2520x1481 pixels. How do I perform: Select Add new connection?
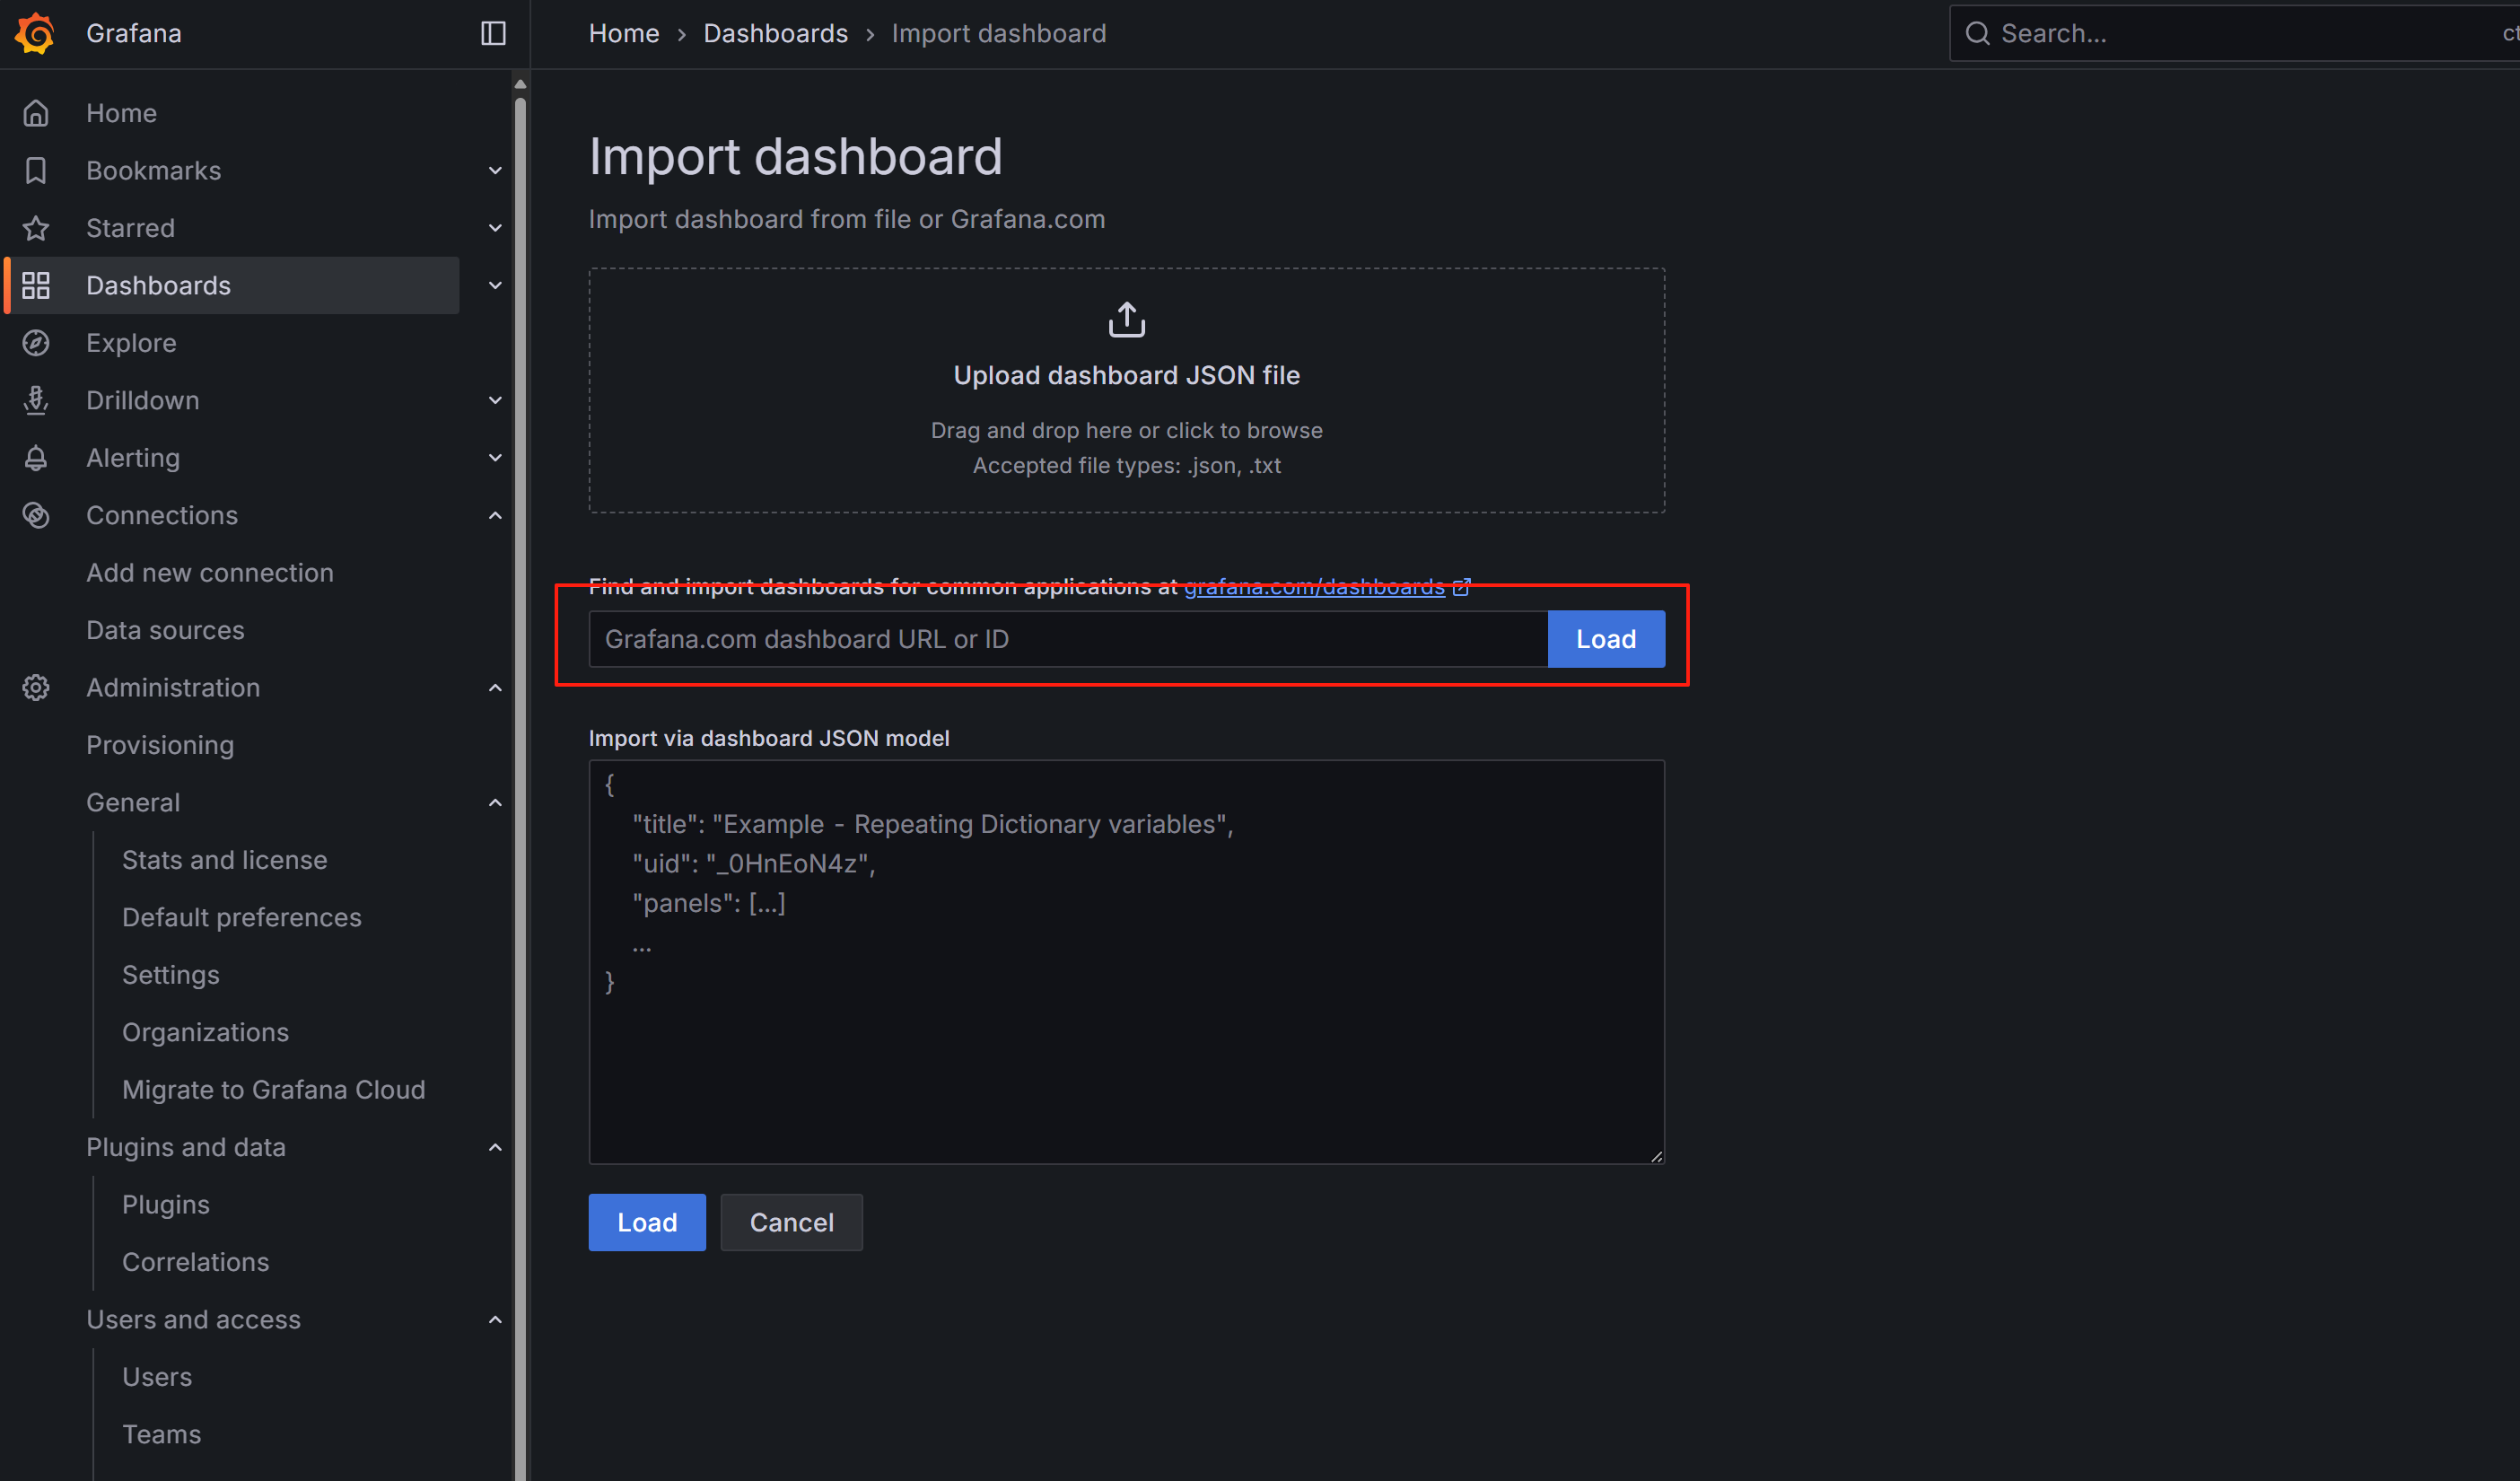(x=210, y=573)
